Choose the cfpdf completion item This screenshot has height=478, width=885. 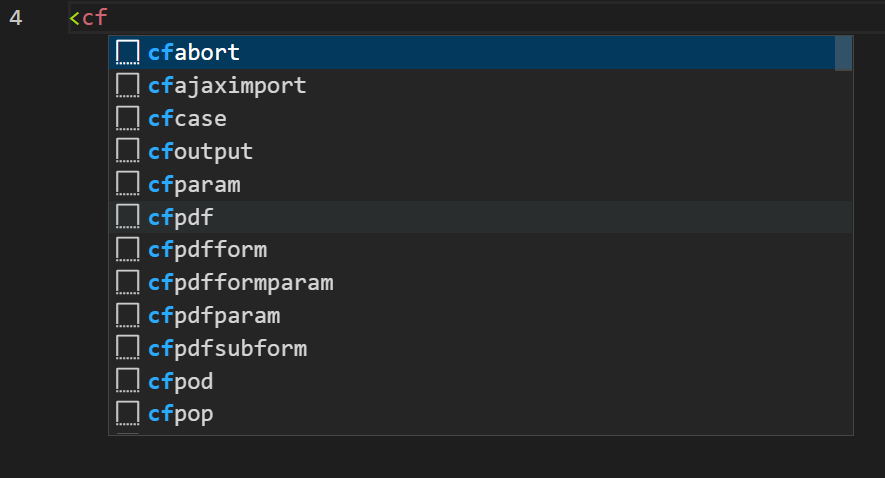click(180, 218)
